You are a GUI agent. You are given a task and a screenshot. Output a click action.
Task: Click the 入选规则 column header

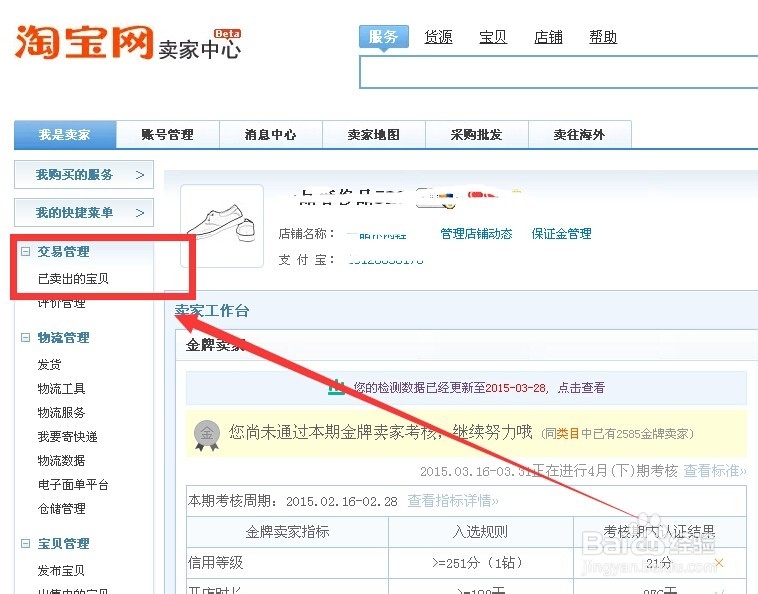click(481, 532)
